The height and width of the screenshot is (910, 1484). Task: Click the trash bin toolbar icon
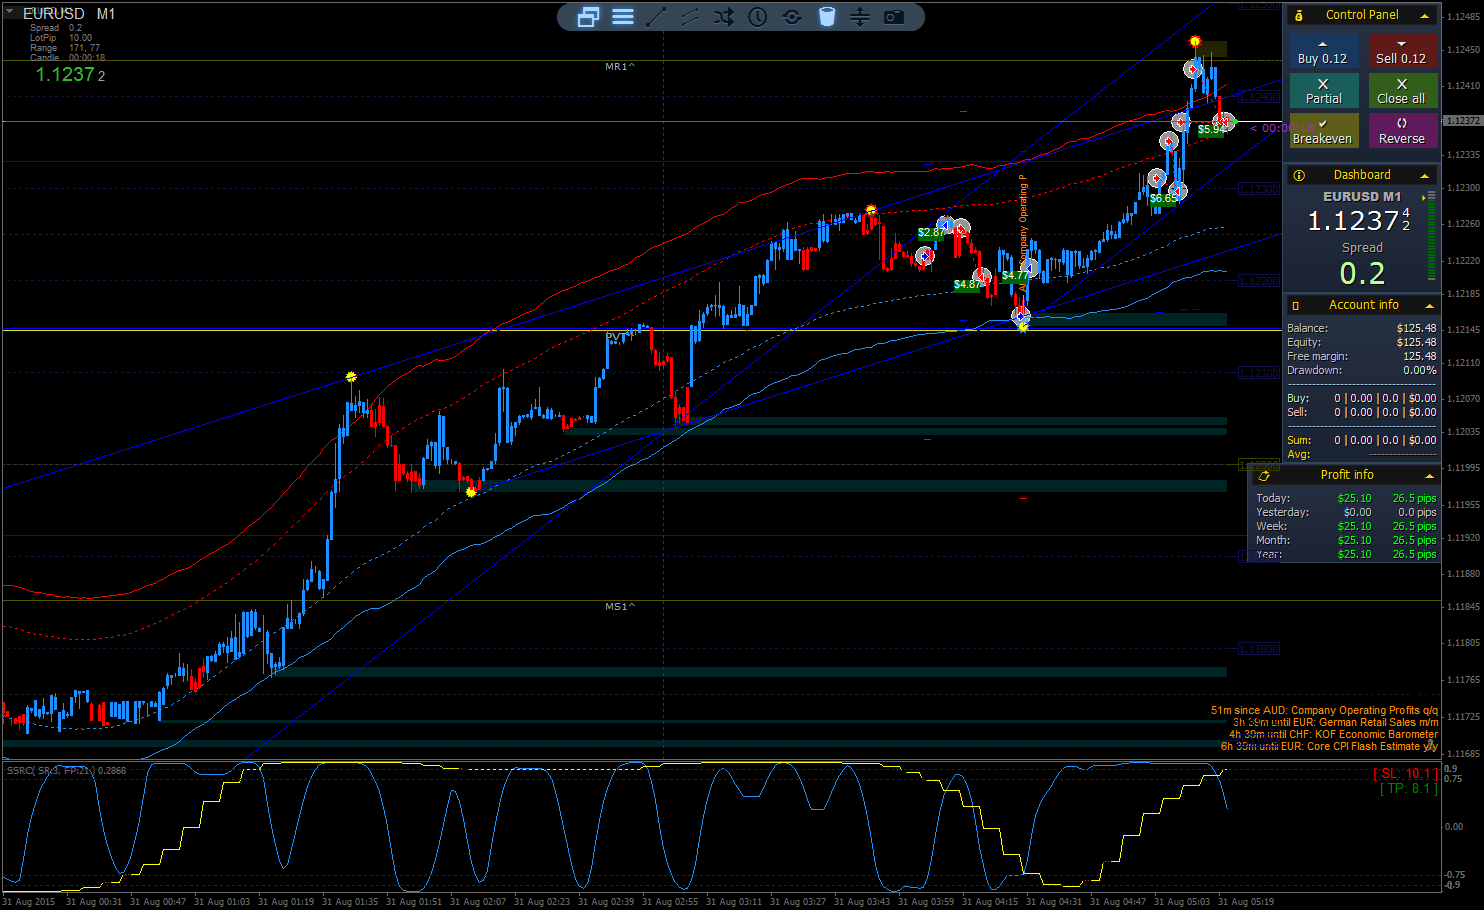click(x=827, y=17)
